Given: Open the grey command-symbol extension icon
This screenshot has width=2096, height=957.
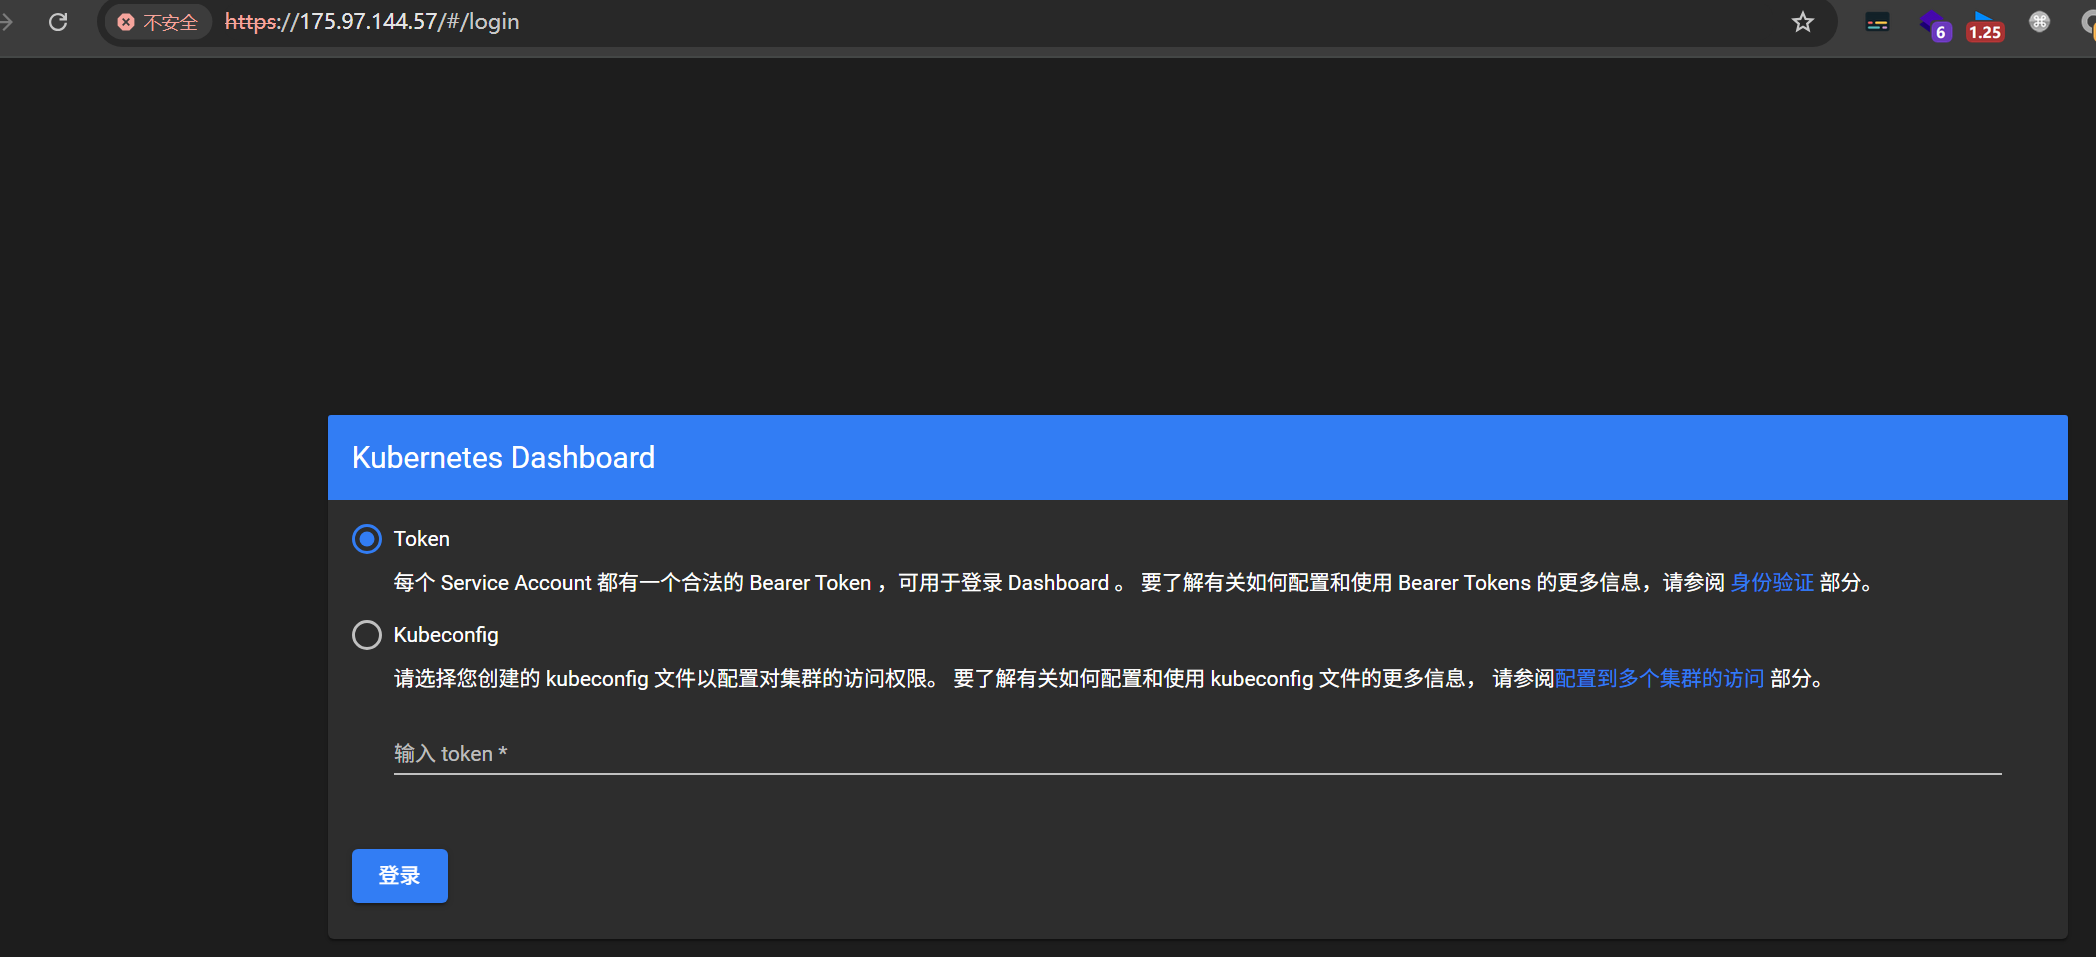Looking at the screenshot, I should [2039, 22].
